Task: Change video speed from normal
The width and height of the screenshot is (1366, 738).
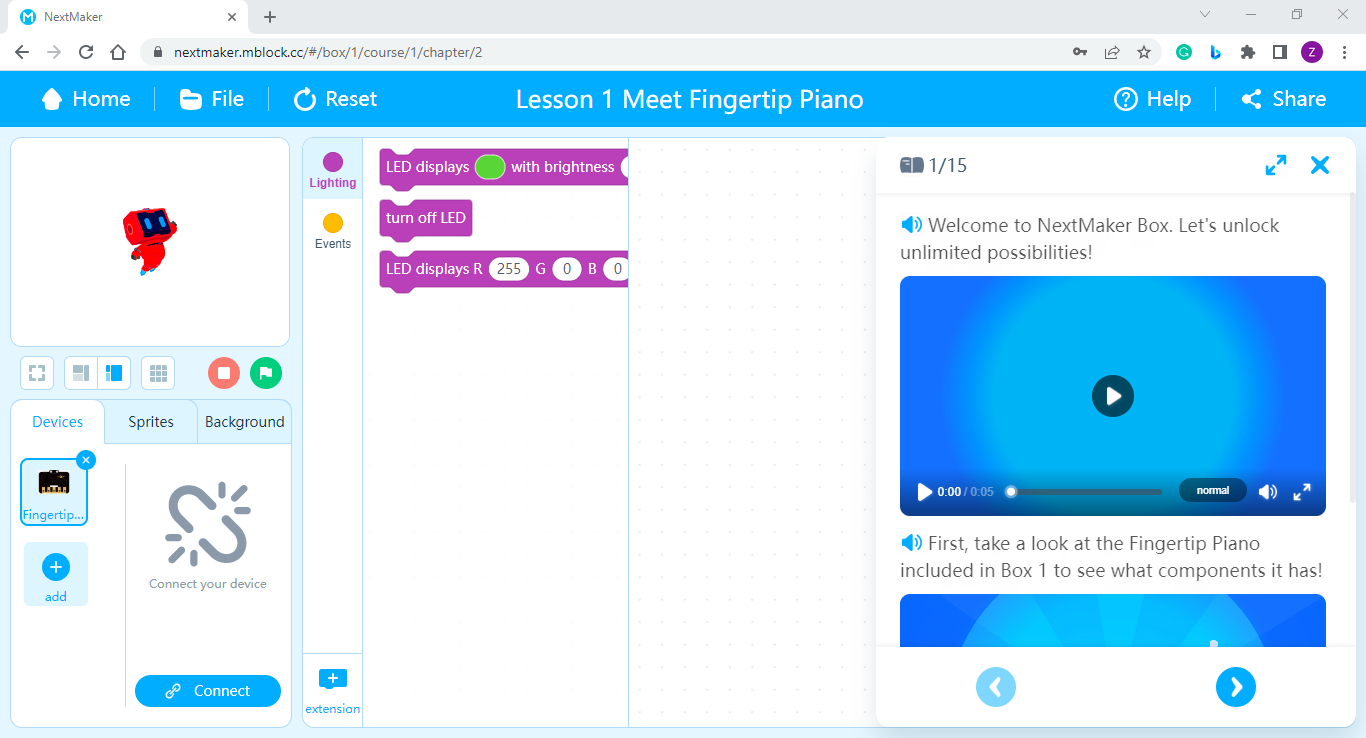Action: pos(1213,490)
